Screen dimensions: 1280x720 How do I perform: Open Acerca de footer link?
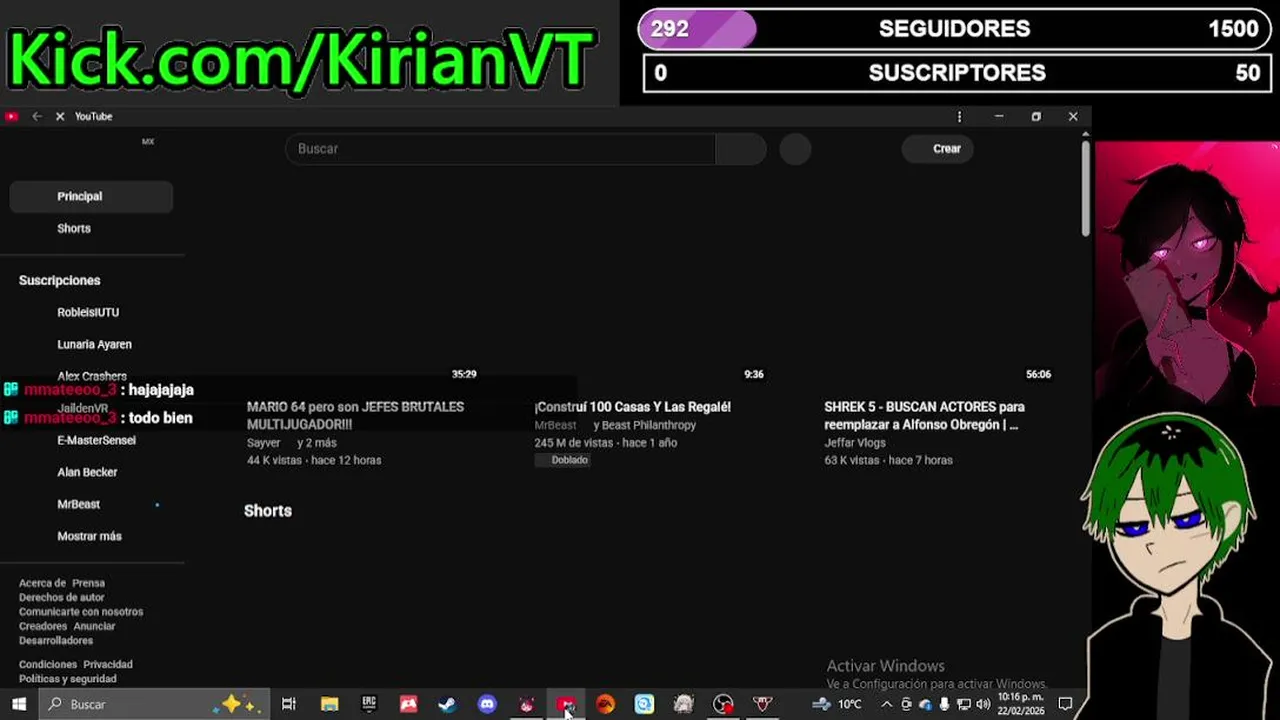click(42, 583)
